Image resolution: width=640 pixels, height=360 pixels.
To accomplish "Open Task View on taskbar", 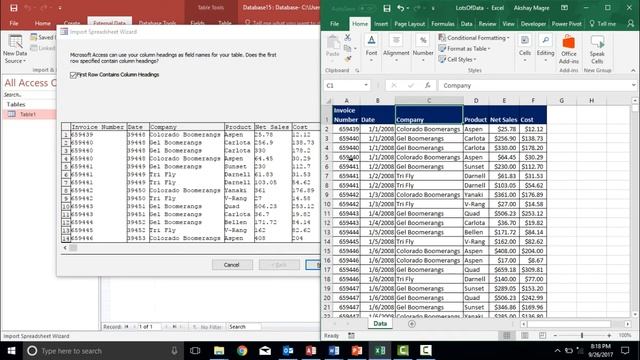I will [195, 351].
